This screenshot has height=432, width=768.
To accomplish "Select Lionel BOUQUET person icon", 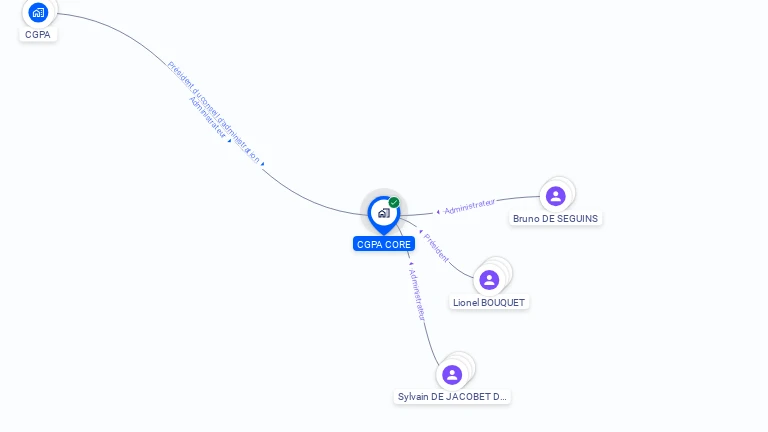I will 489,280.
